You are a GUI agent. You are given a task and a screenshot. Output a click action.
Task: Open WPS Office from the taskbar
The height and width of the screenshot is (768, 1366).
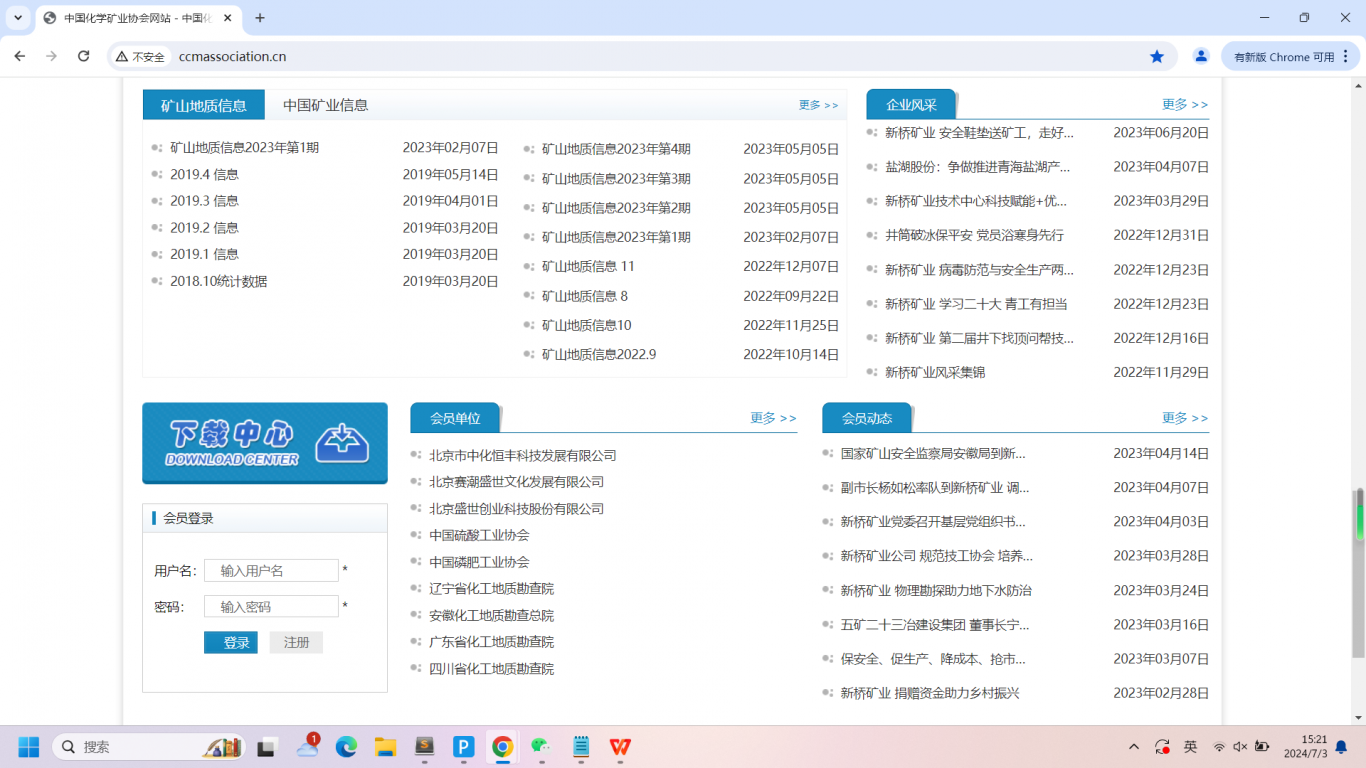tap(620, 747)
